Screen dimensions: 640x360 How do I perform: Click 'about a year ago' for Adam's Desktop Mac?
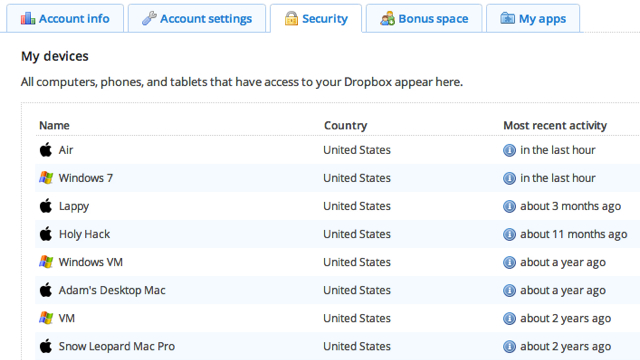[563, 291]
